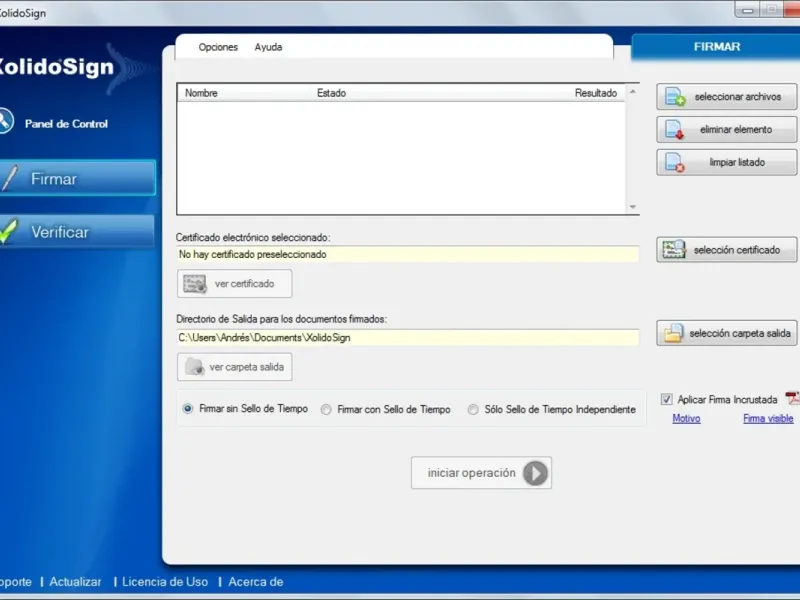Click the pen icon beside Firmar
The image size is (800, 600).
click(10, 178)
